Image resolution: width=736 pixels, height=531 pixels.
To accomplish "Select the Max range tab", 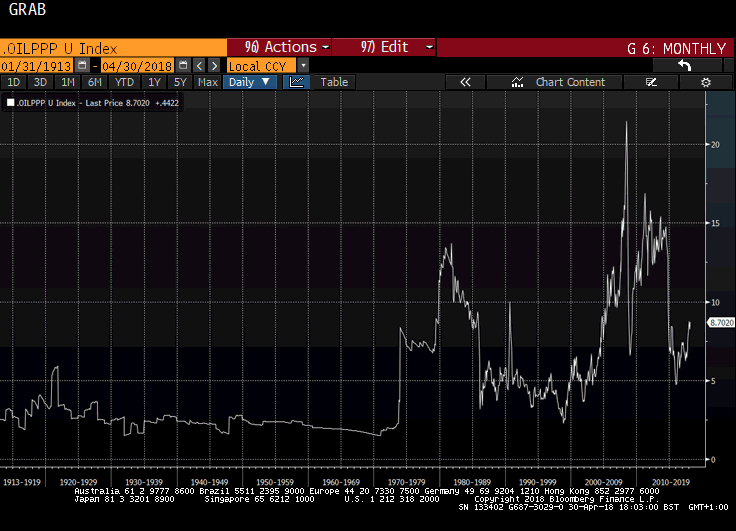I will point(207,82).
